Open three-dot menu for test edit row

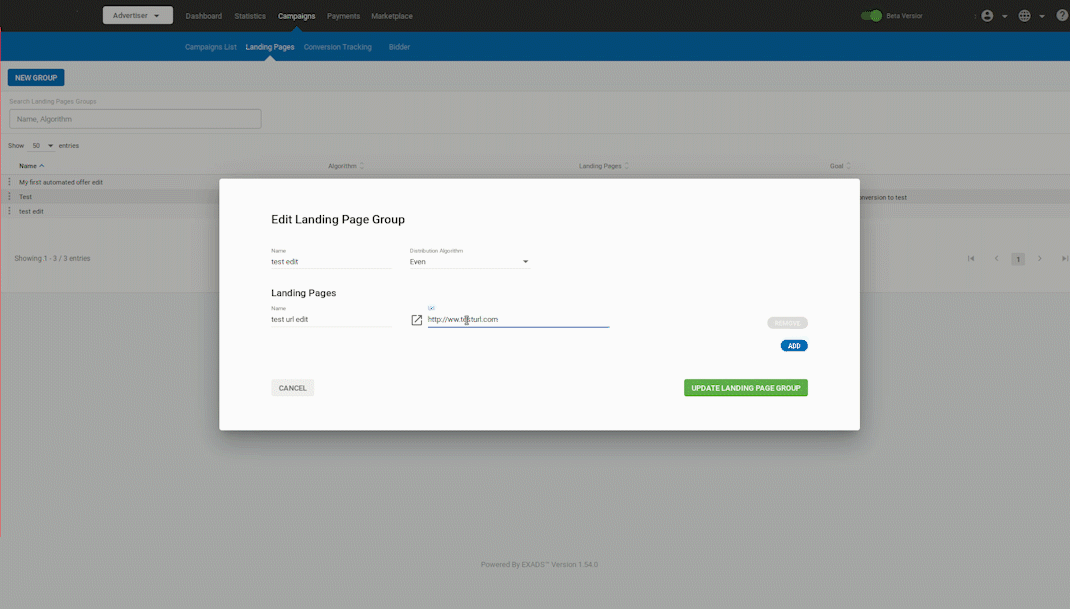tap(10, 211)
